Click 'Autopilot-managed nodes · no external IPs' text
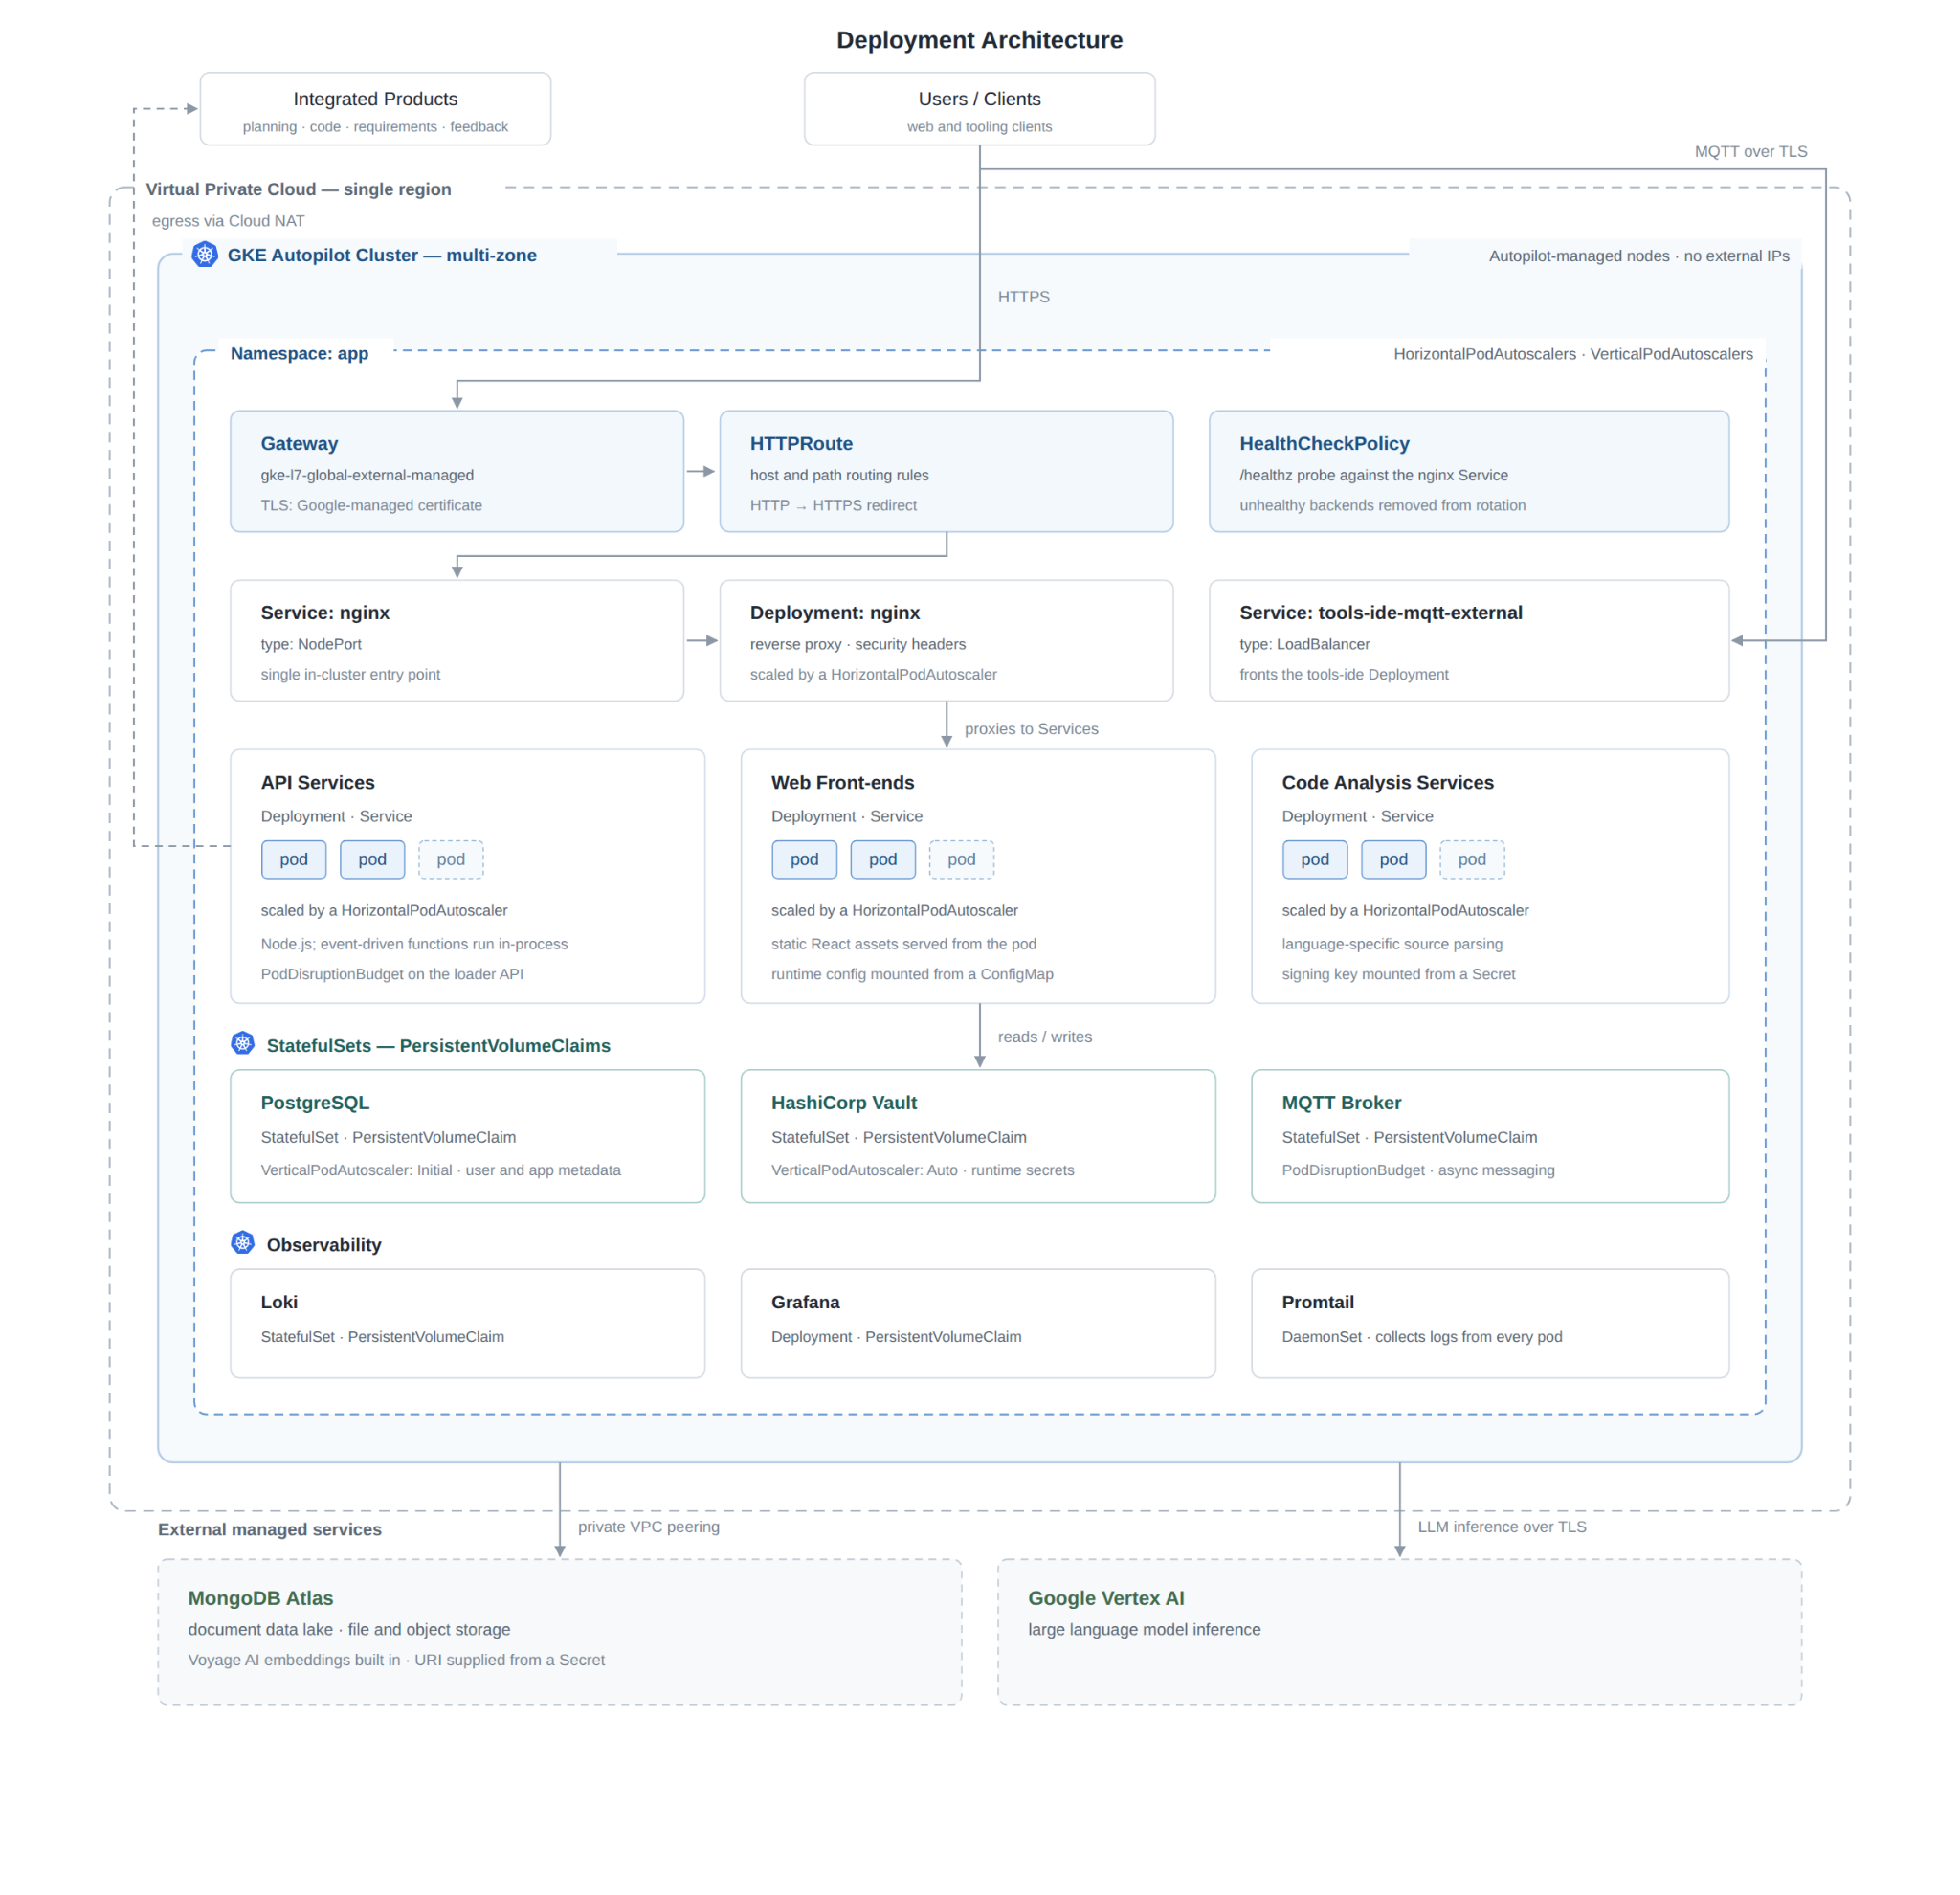This screenshot has width=1960, height=1895. [x=1639, y=256]
